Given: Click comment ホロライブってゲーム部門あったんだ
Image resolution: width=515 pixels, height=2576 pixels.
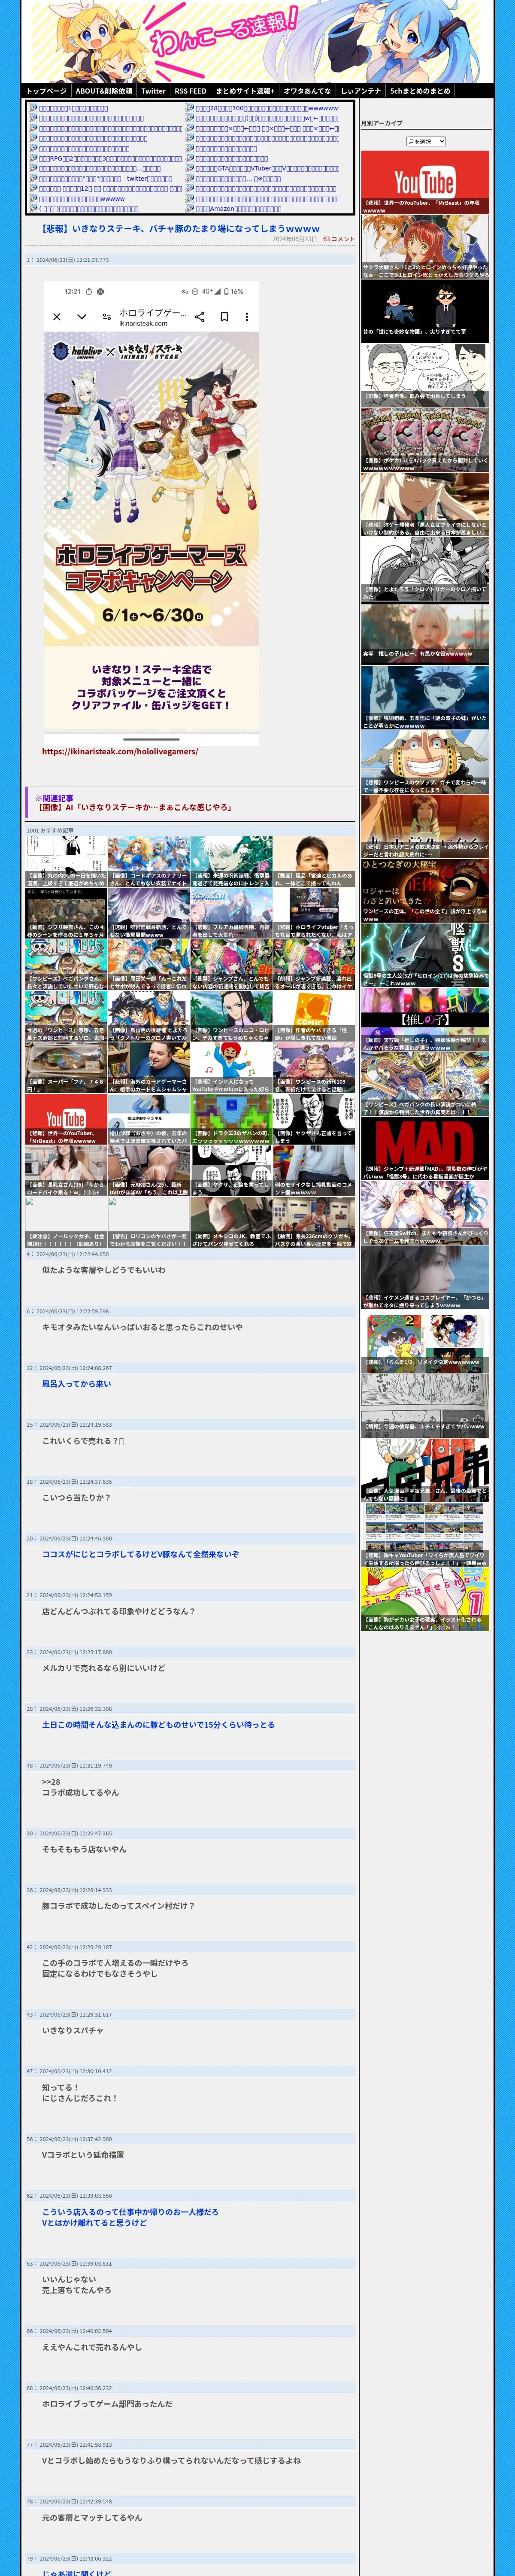Looking at the screenshot, I should pos(107,2403).
